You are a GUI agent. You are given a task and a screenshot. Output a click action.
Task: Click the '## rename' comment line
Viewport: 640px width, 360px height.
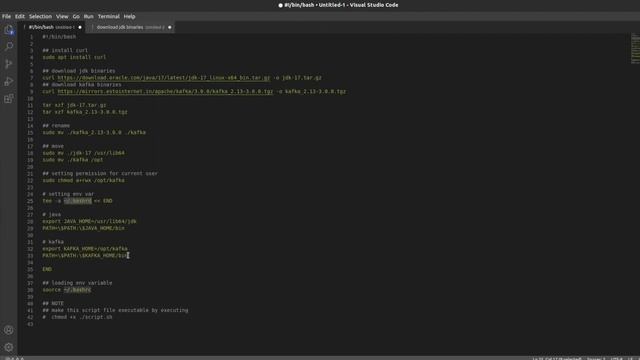point(56,125)
